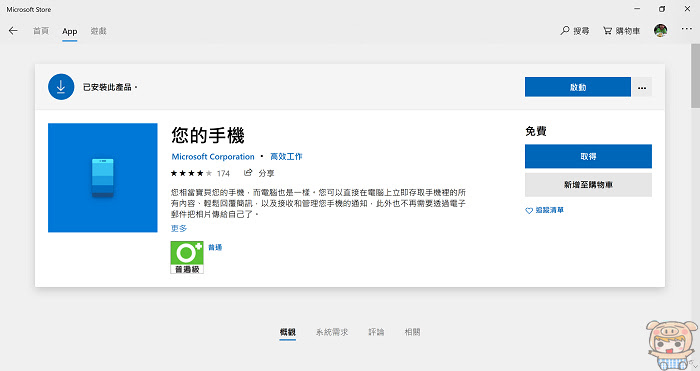Switch to the 遊戲 tab

[x=99, y=31]
